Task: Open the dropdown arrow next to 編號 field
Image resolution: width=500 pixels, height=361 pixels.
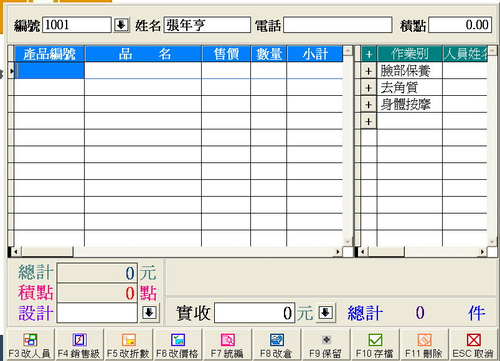Action: point(121,25)
